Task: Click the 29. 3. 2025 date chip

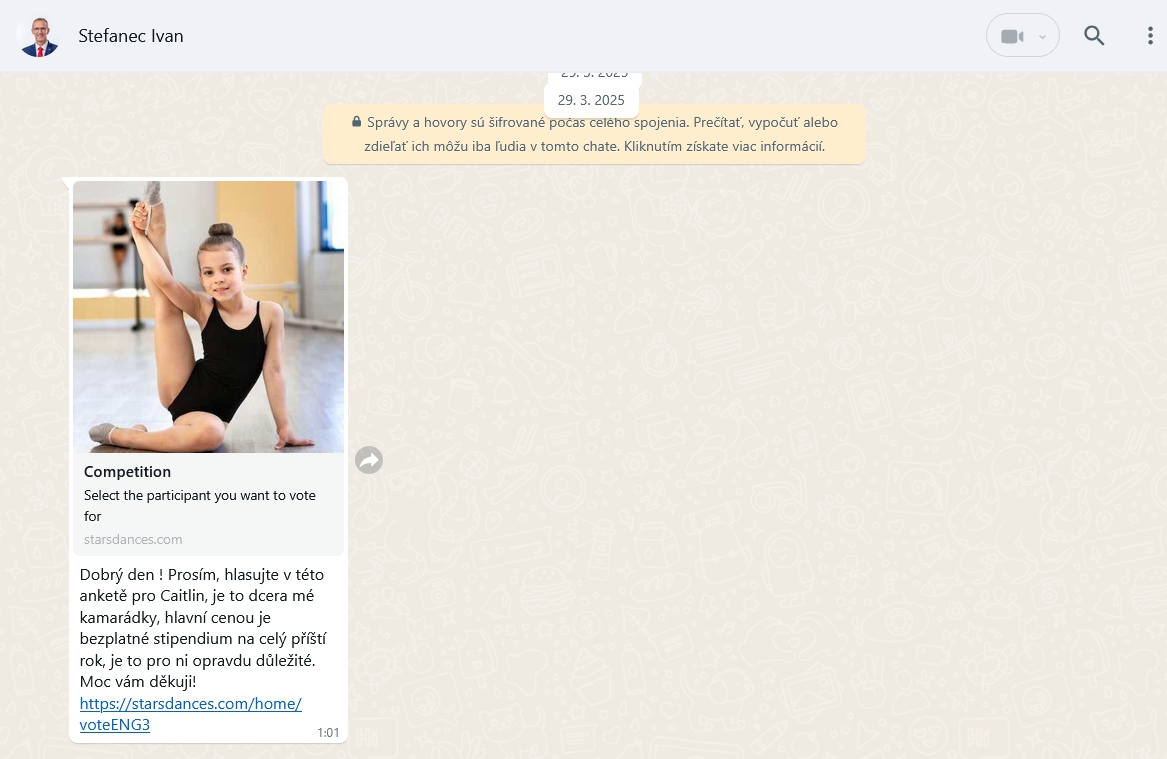Action: [591, 100]
